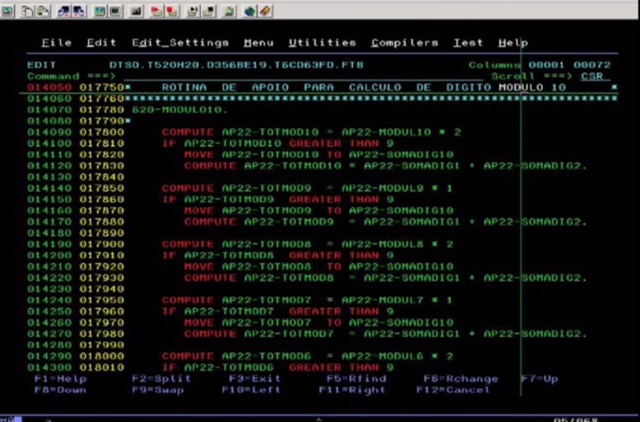This screenshot has height=422, width=640.
Task: Open the Edit_Settings menu
Action: pos(180,43)
